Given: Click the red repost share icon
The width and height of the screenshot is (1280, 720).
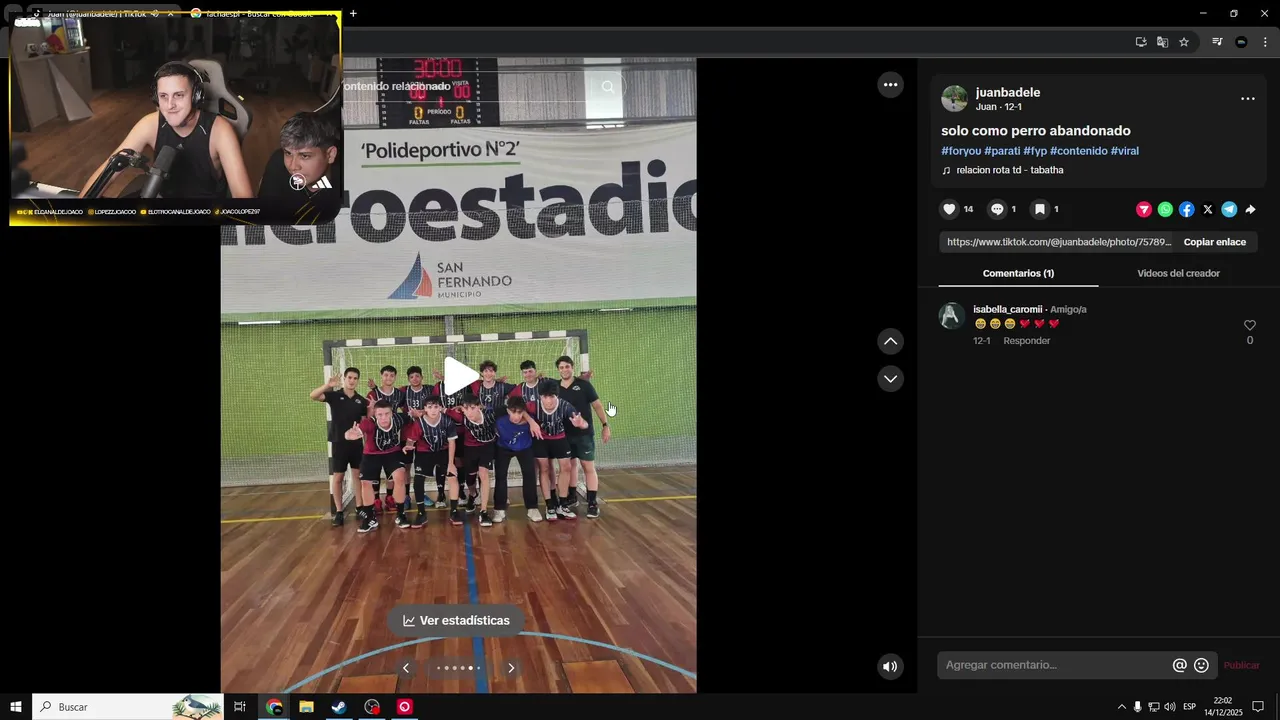Looking at the screenshot, I should click(1144, 209).
